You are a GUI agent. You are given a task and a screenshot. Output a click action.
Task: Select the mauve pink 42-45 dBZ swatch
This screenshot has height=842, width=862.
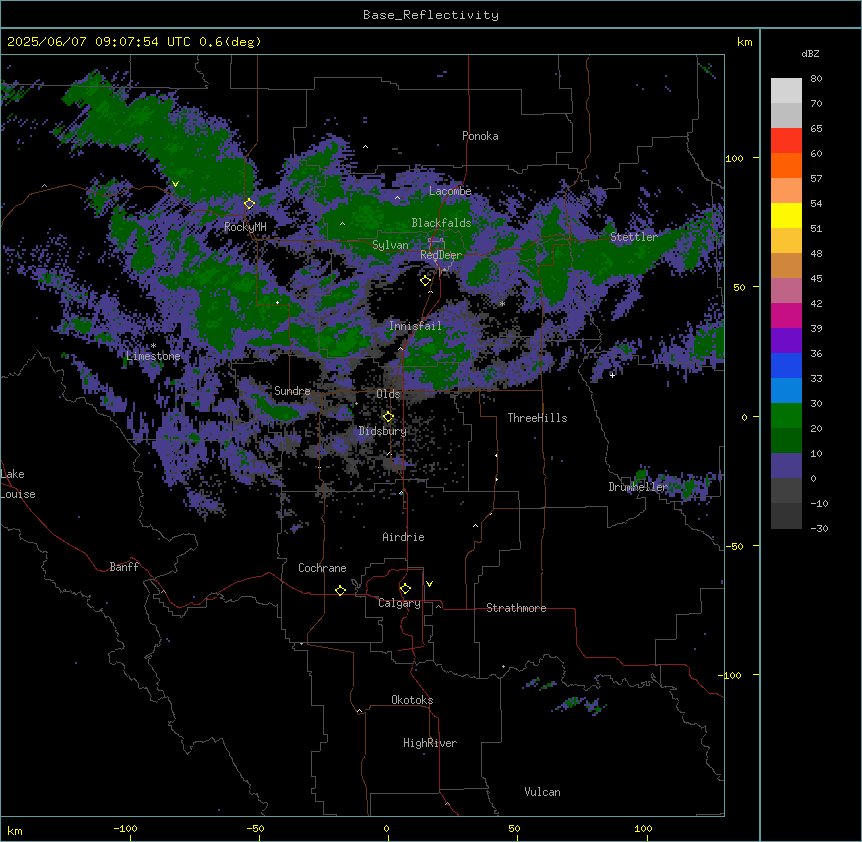pos(786,291)
